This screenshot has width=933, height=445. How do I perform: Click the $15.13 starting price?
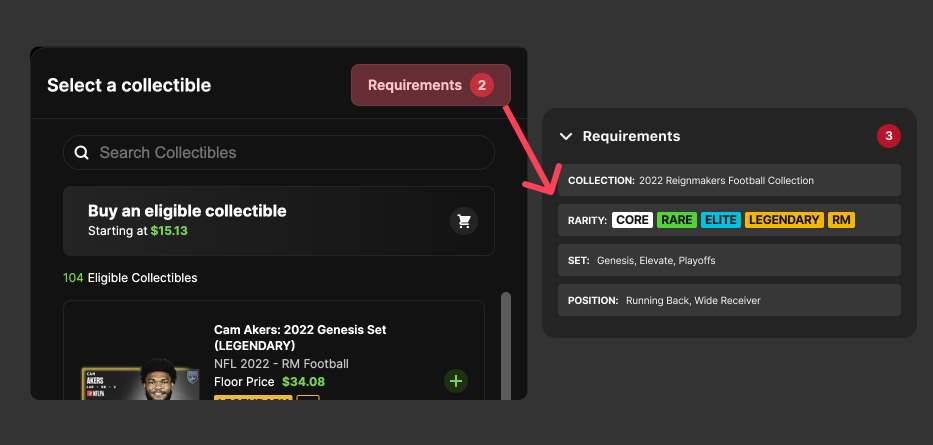tap(169, 231)
